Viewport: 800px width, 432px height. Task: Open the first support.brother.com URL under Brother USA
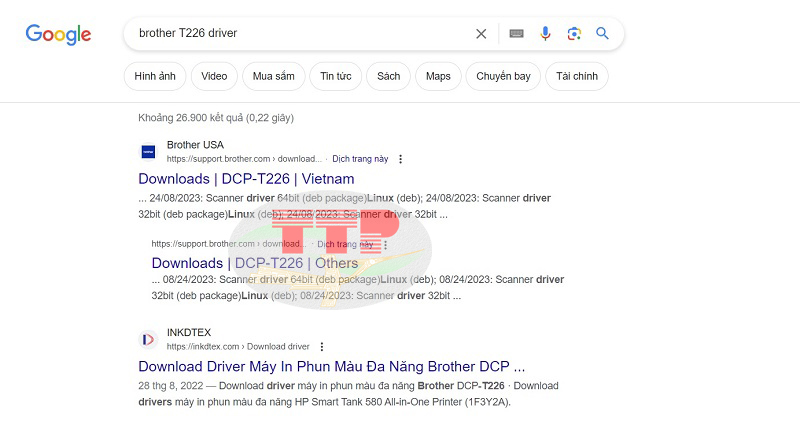point(244,159)
